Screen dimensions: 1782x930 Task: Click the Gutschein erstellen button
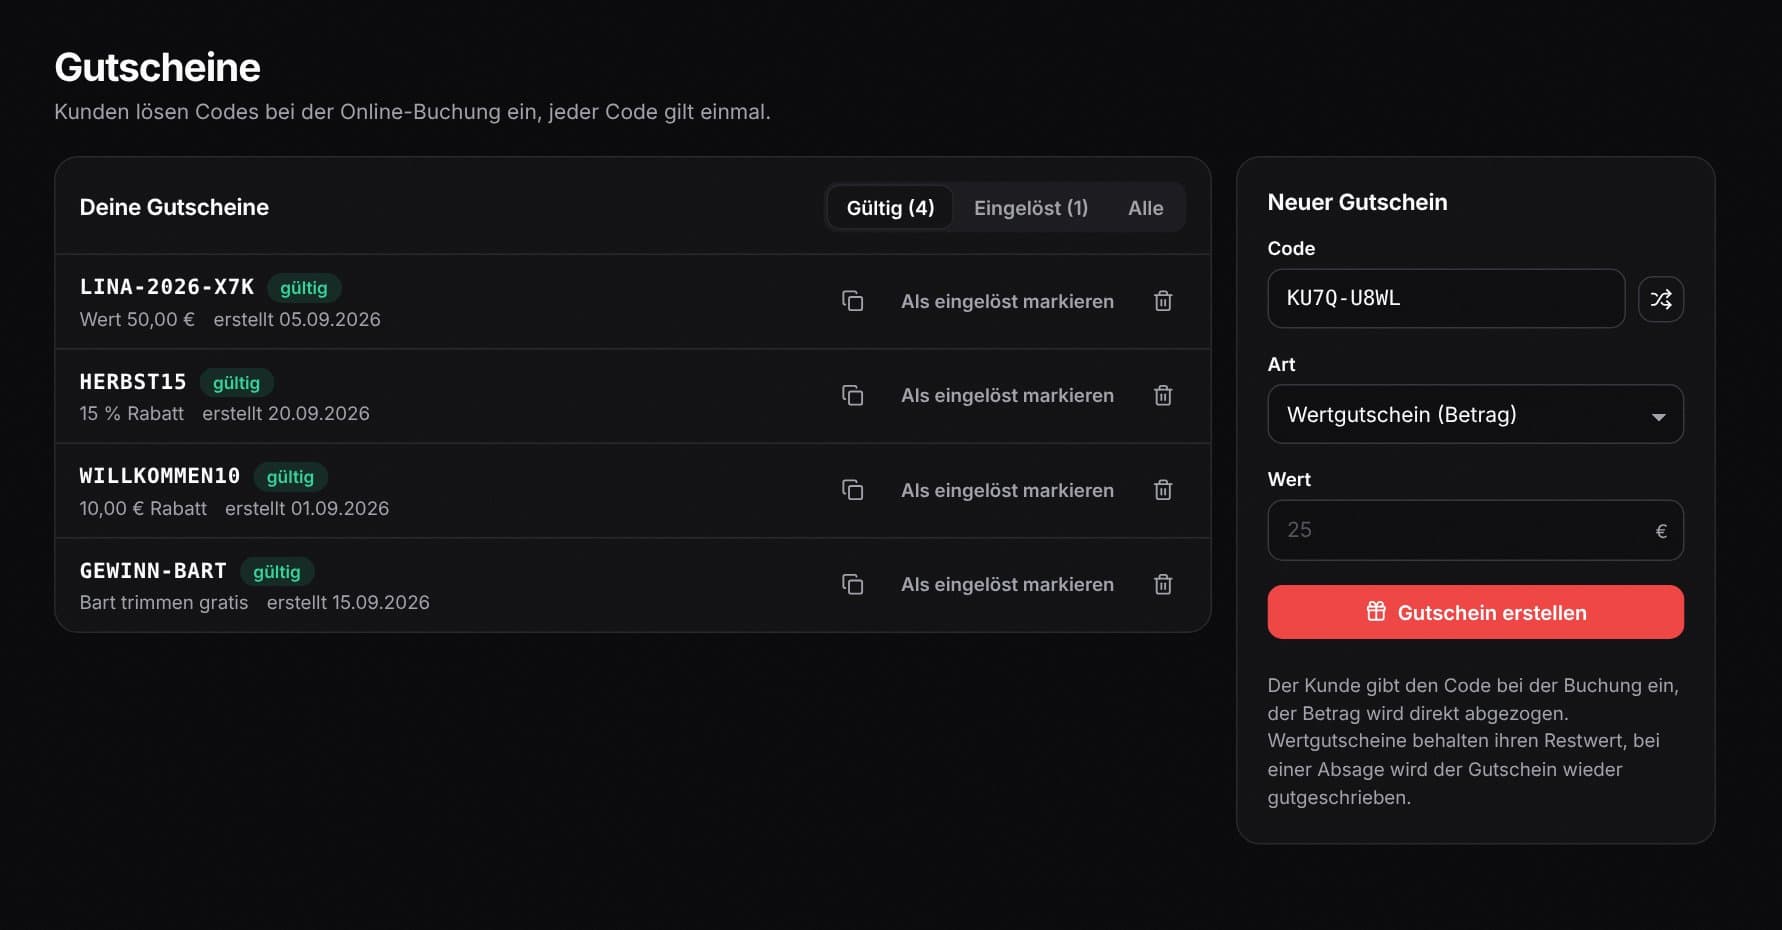pos(1475,612)
